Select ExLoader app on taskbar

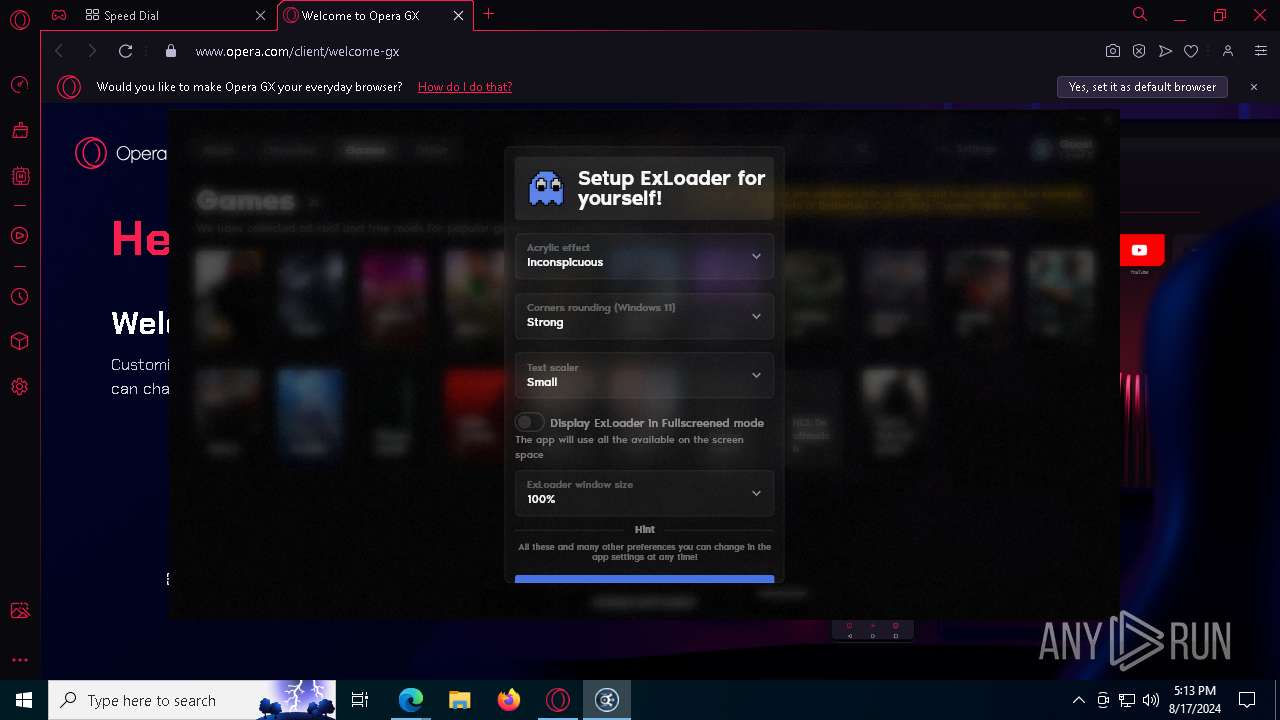[607, 700]
